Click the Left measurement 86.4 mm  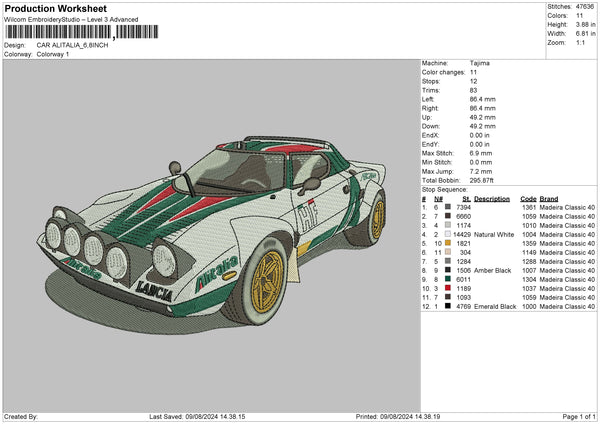[x=483, y=99]
